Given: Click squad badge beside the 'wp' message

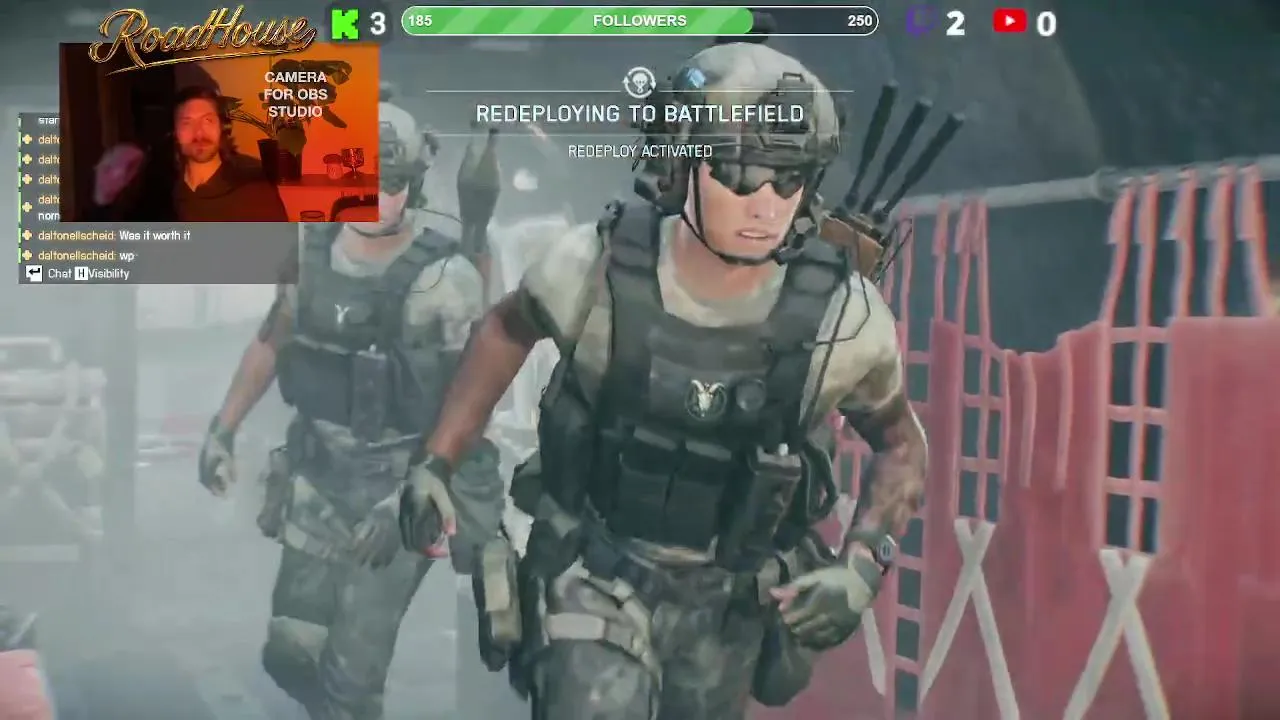Looking at the screenshot, I should pos(27,256).
